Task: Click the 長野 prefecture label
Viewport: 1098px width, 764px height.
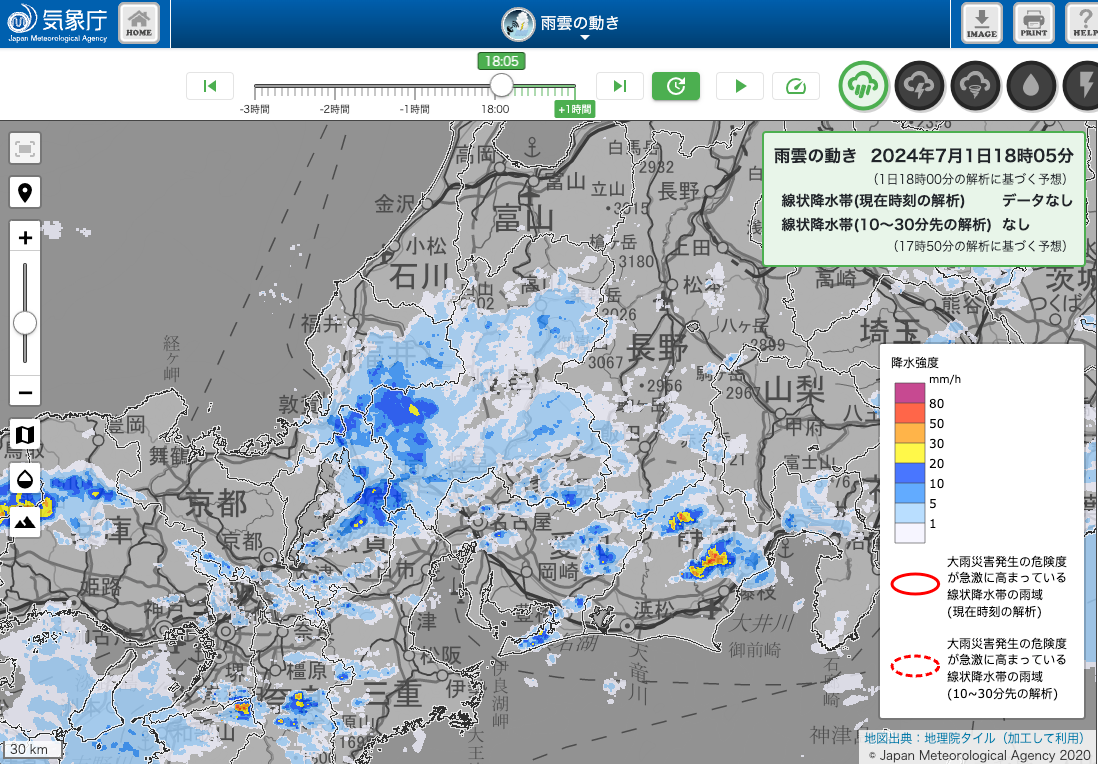Action: click(657, 347)
